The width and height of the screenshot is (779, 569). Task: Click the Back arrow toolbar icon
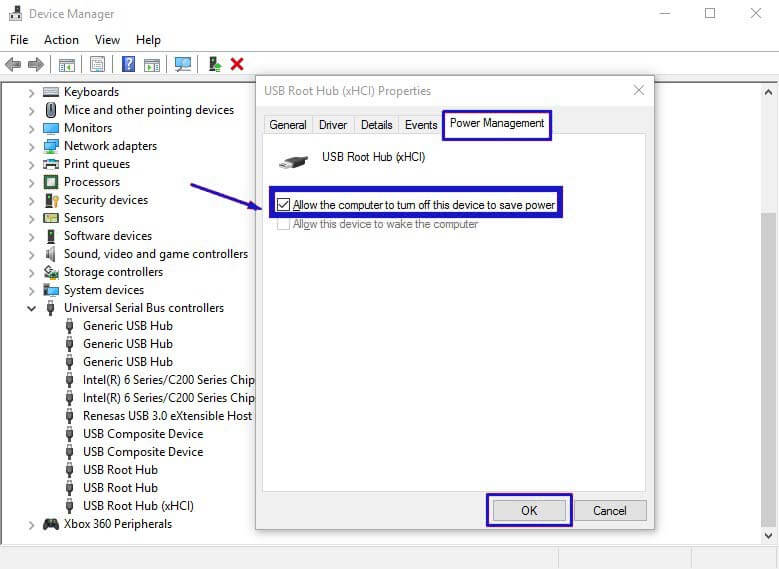pyautogui.click(x=13, y=64)
